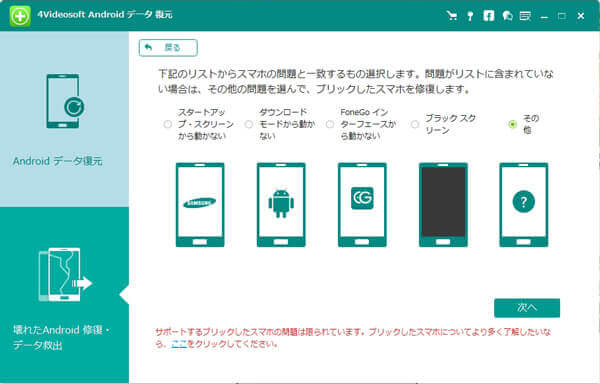Click the black screen phone image
Viewport: 600px width, 384px height.
(x=443, y=205)
